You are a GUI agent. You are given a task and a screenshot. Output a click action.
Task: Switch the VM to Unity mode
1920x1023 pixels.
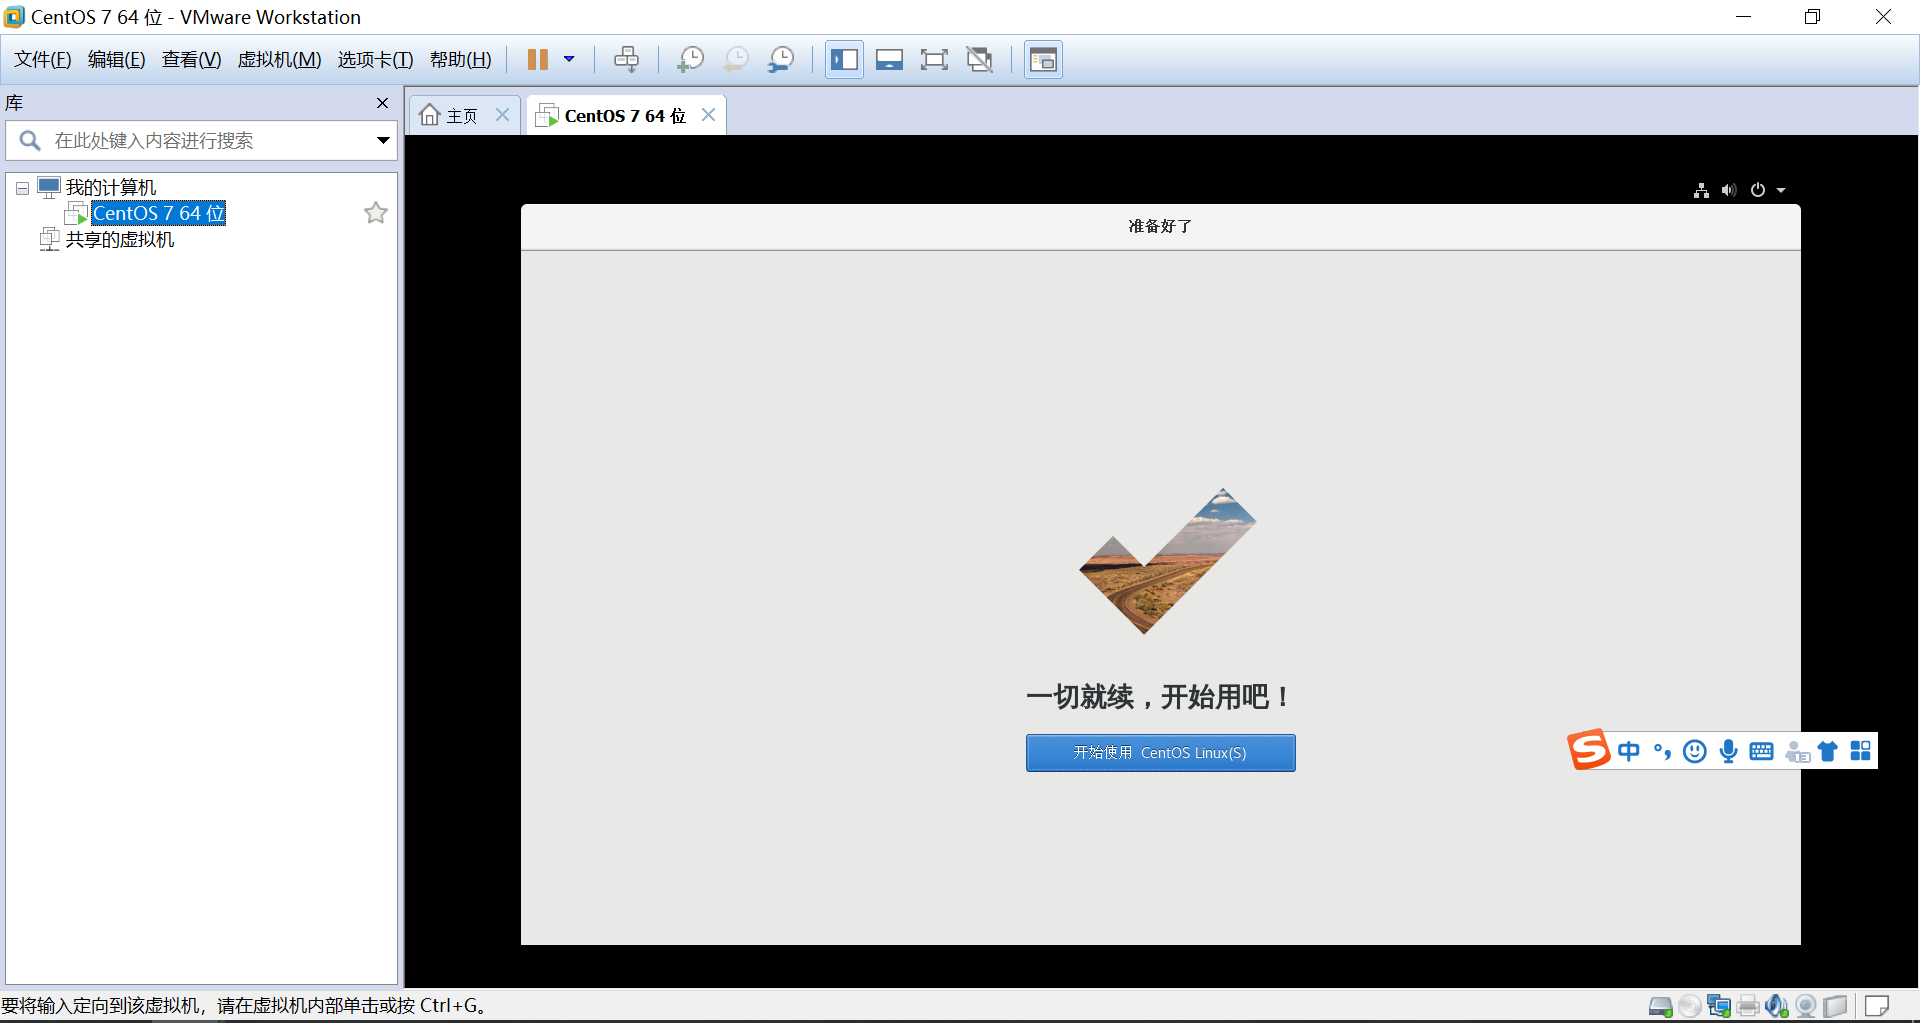pyautogui.click(x=980, y=59)
